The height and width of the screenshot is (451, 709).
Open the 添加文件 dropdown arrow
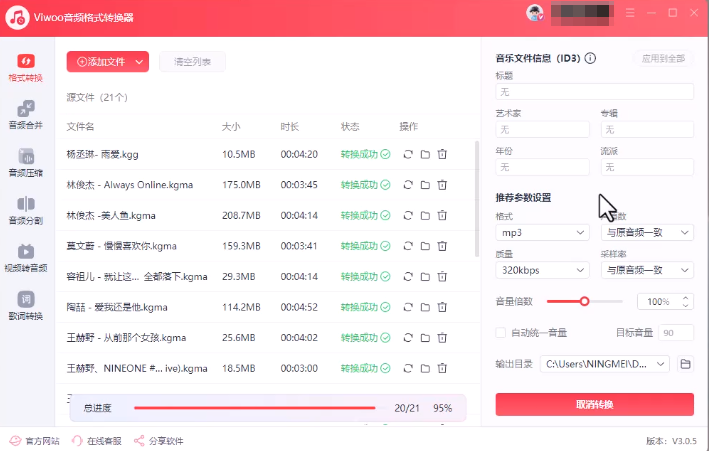[139, 62]
